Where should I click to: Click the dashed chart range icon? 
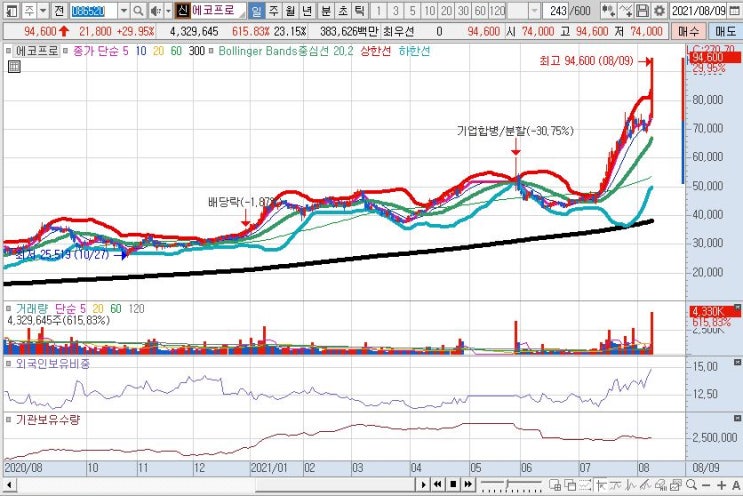point(585,485)
